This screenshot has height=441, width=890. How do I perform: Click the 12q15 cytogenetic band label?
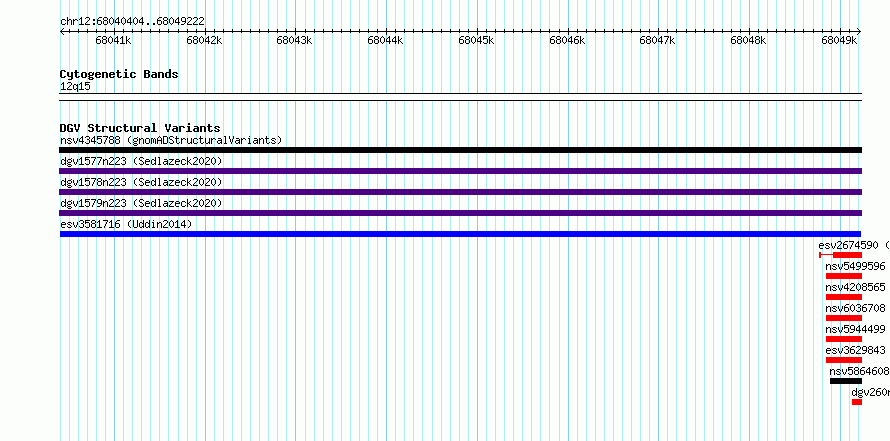pos(75,87)
